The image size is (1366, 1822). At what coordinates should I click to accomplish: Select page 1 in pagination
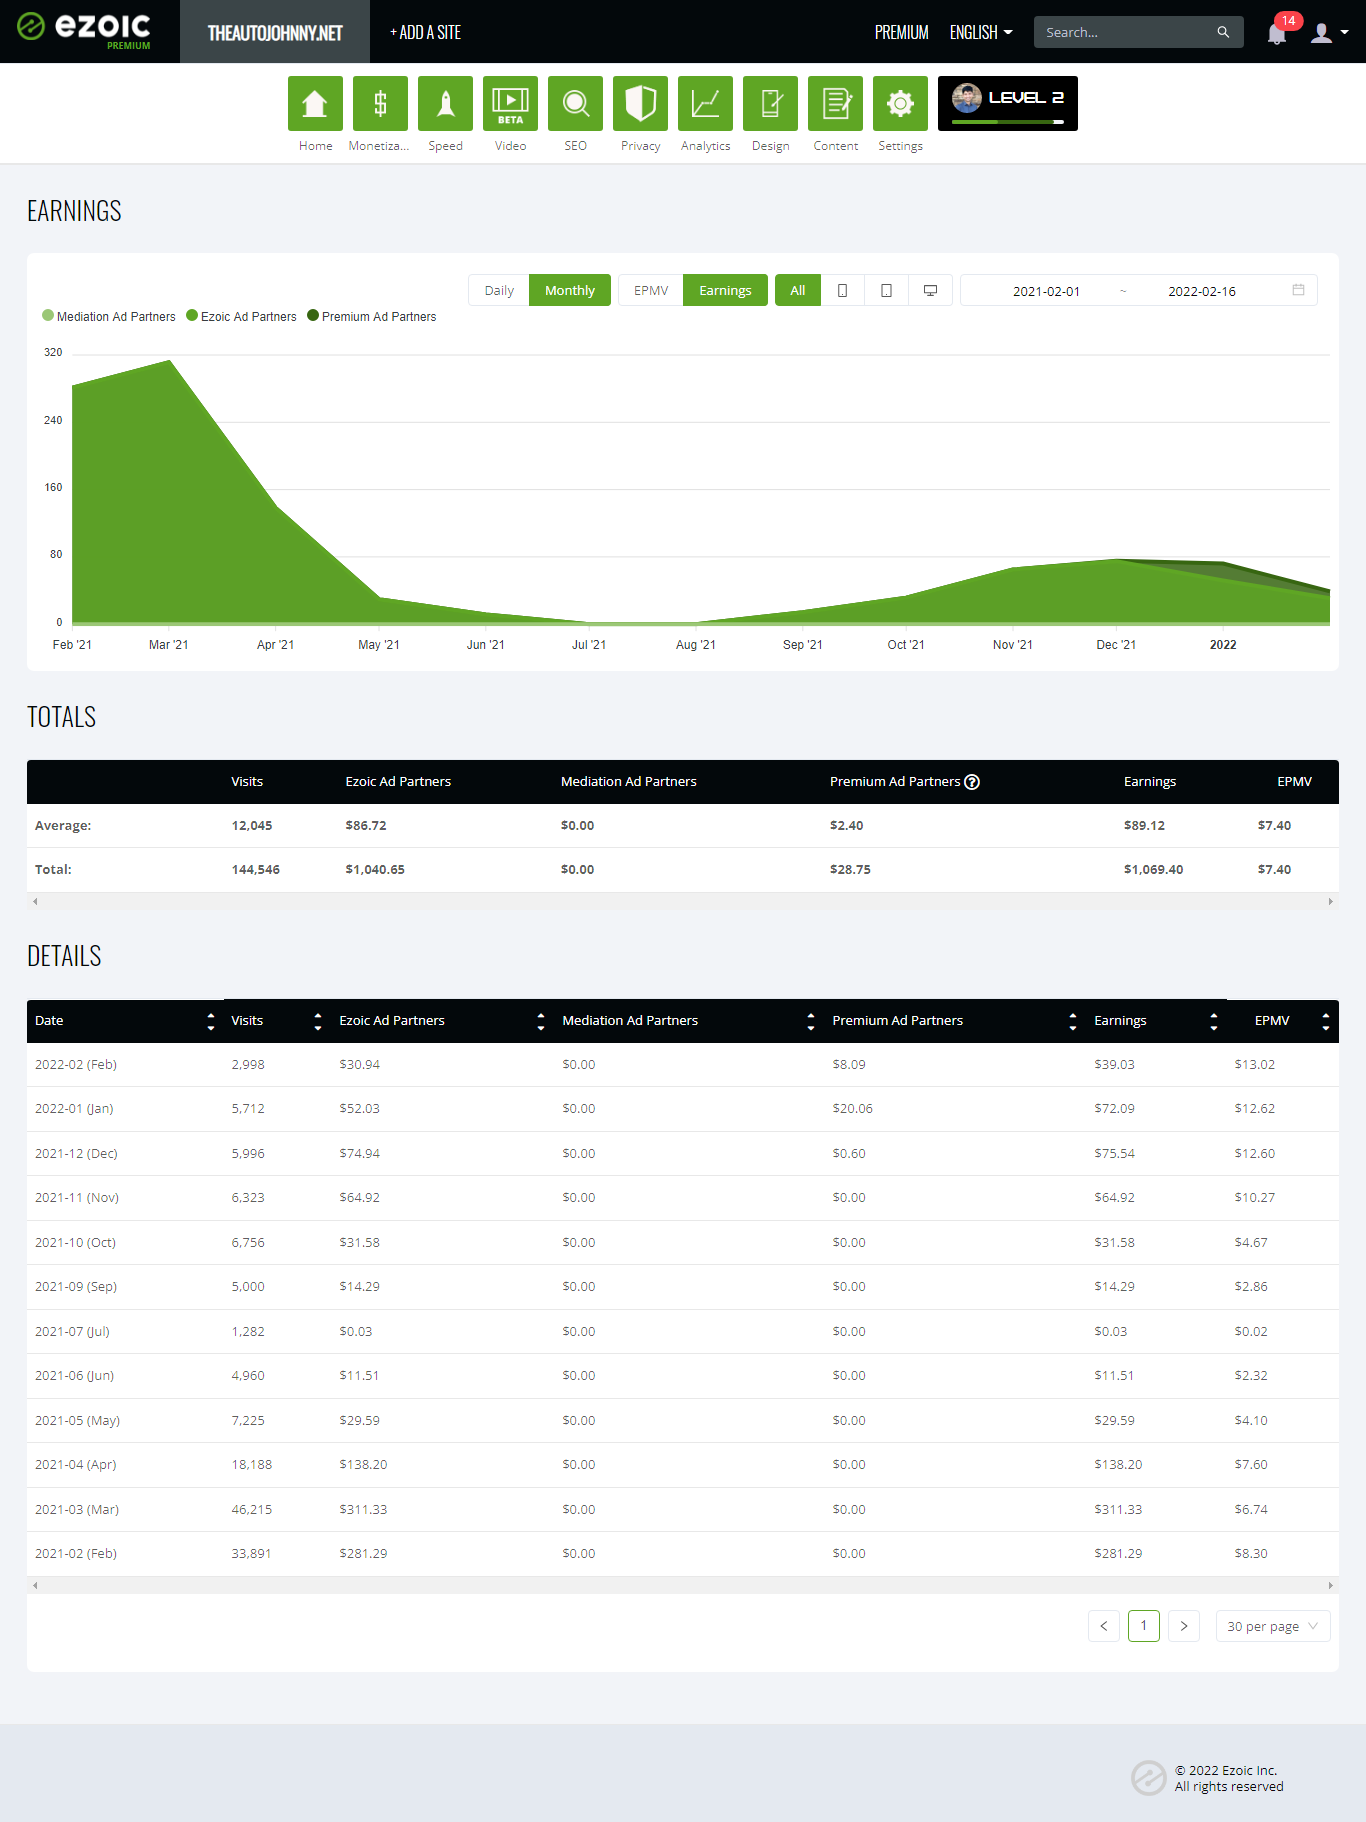[x=1144, y=1626]
